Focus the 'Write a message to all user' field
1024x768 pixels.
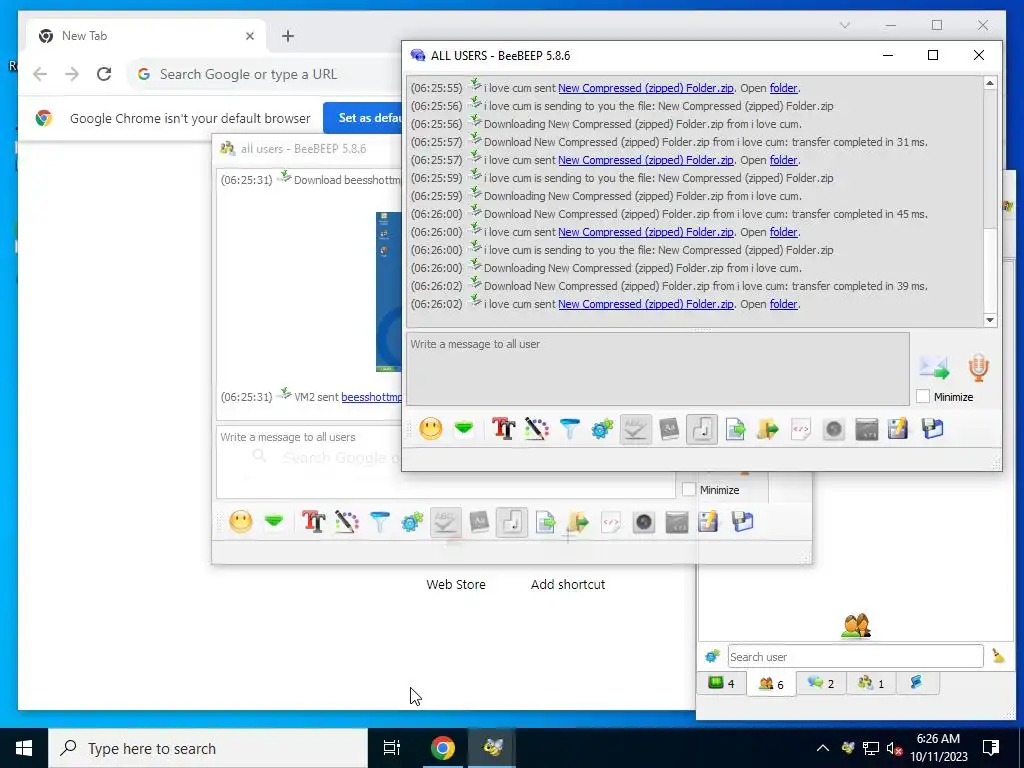tap(658, 369)
